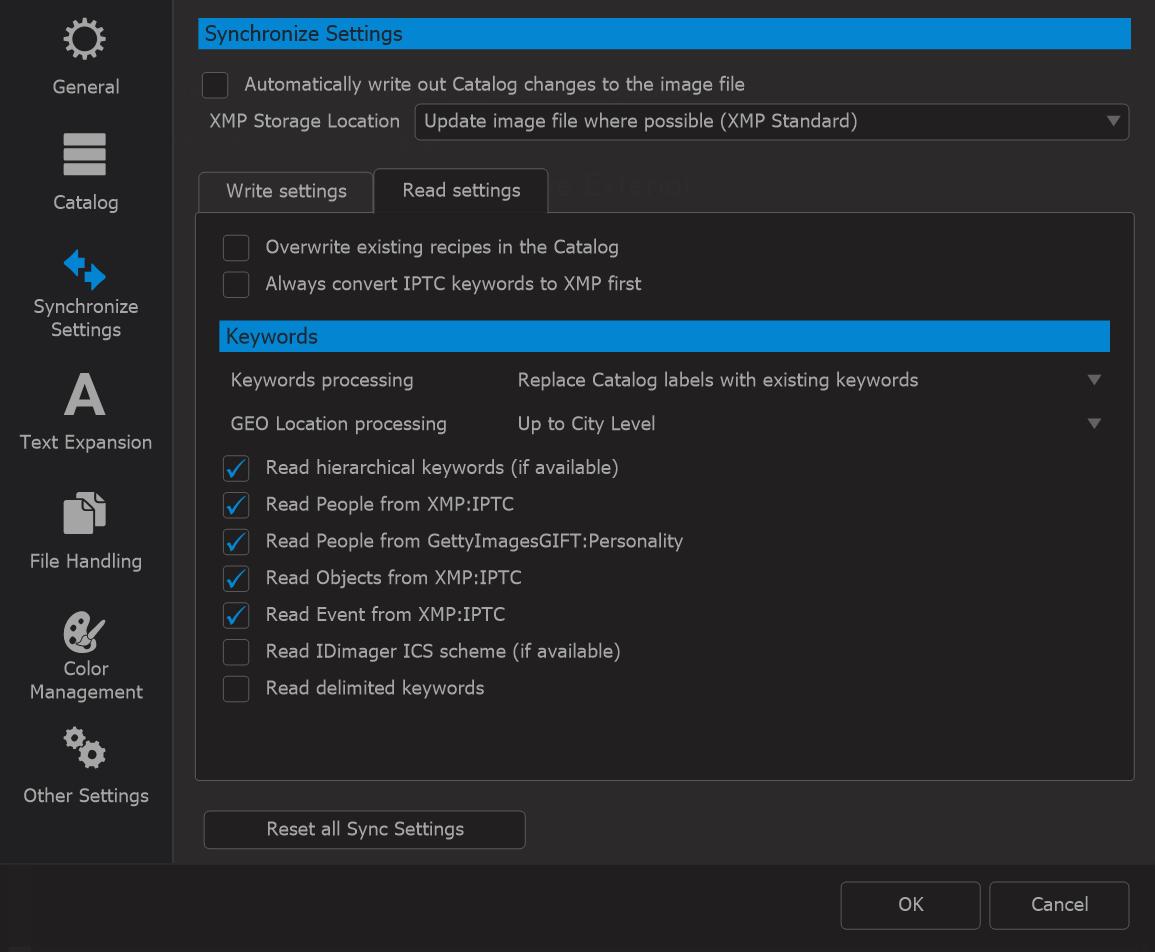Disable Read People from GettyImagesGIFT:Personality
The height and width of the screenshot is (952, 1155).
click(x=236, y=542)
